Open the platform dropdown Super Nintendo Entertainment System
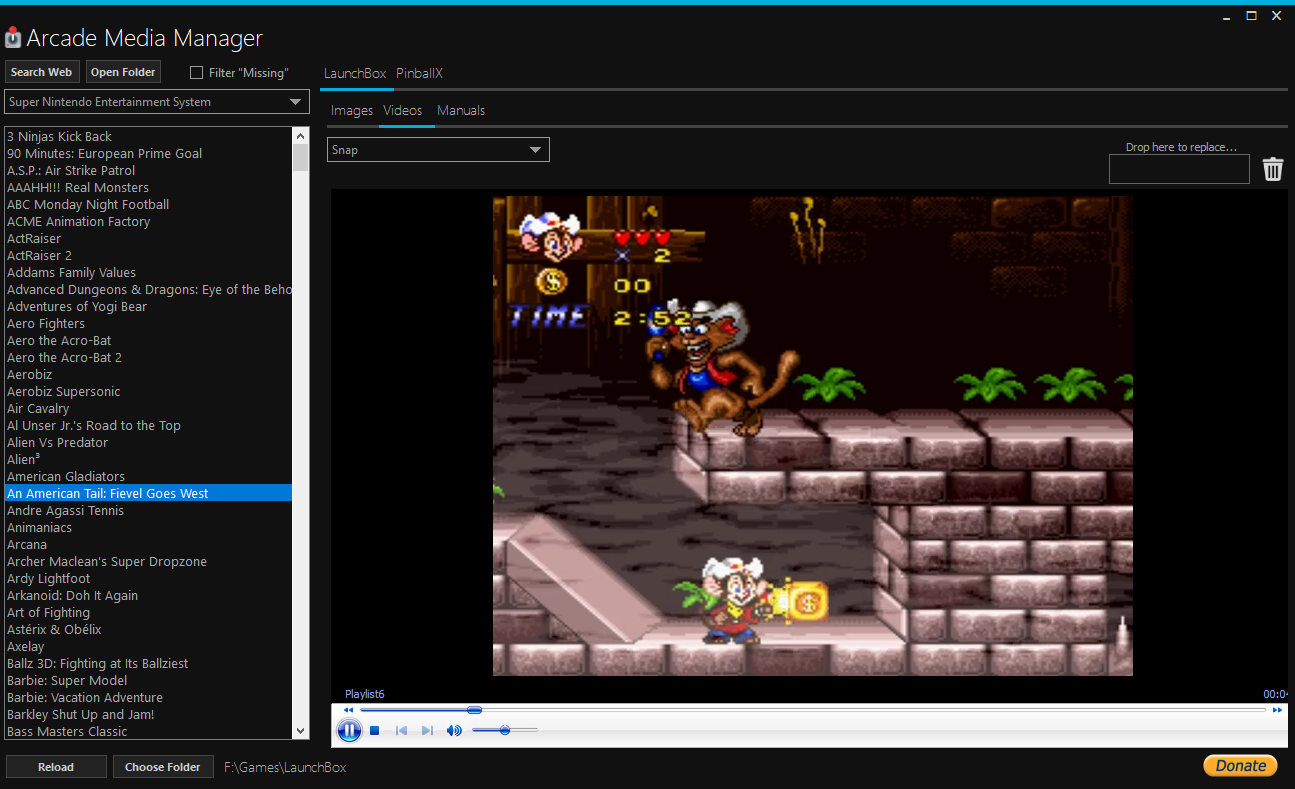This screenshot has height=789, width=1295. 157,102
